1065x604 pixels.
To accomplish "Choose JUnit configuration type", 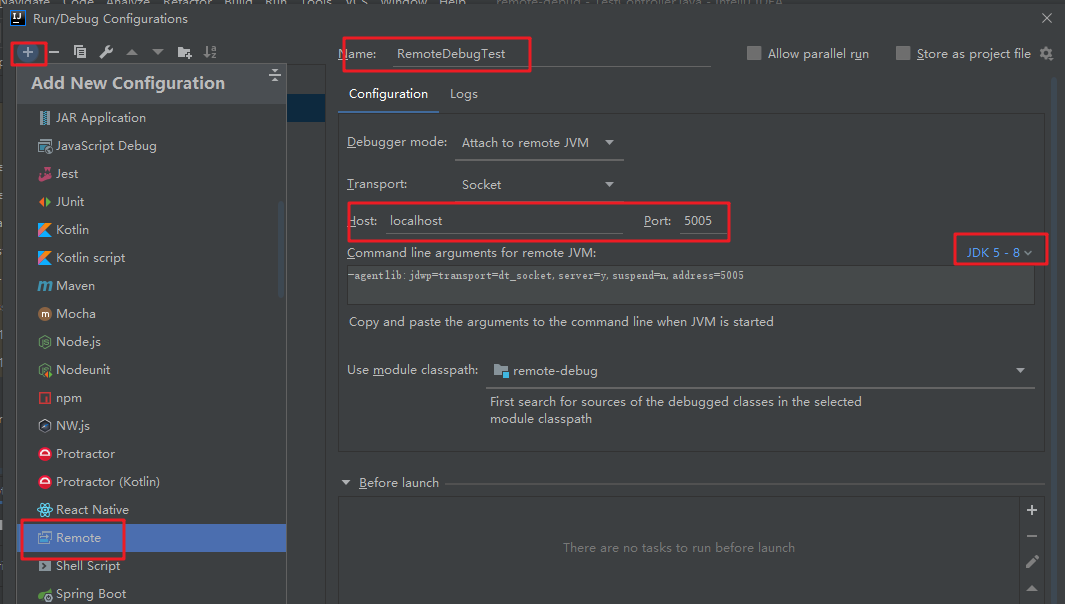I will (151, 202).
